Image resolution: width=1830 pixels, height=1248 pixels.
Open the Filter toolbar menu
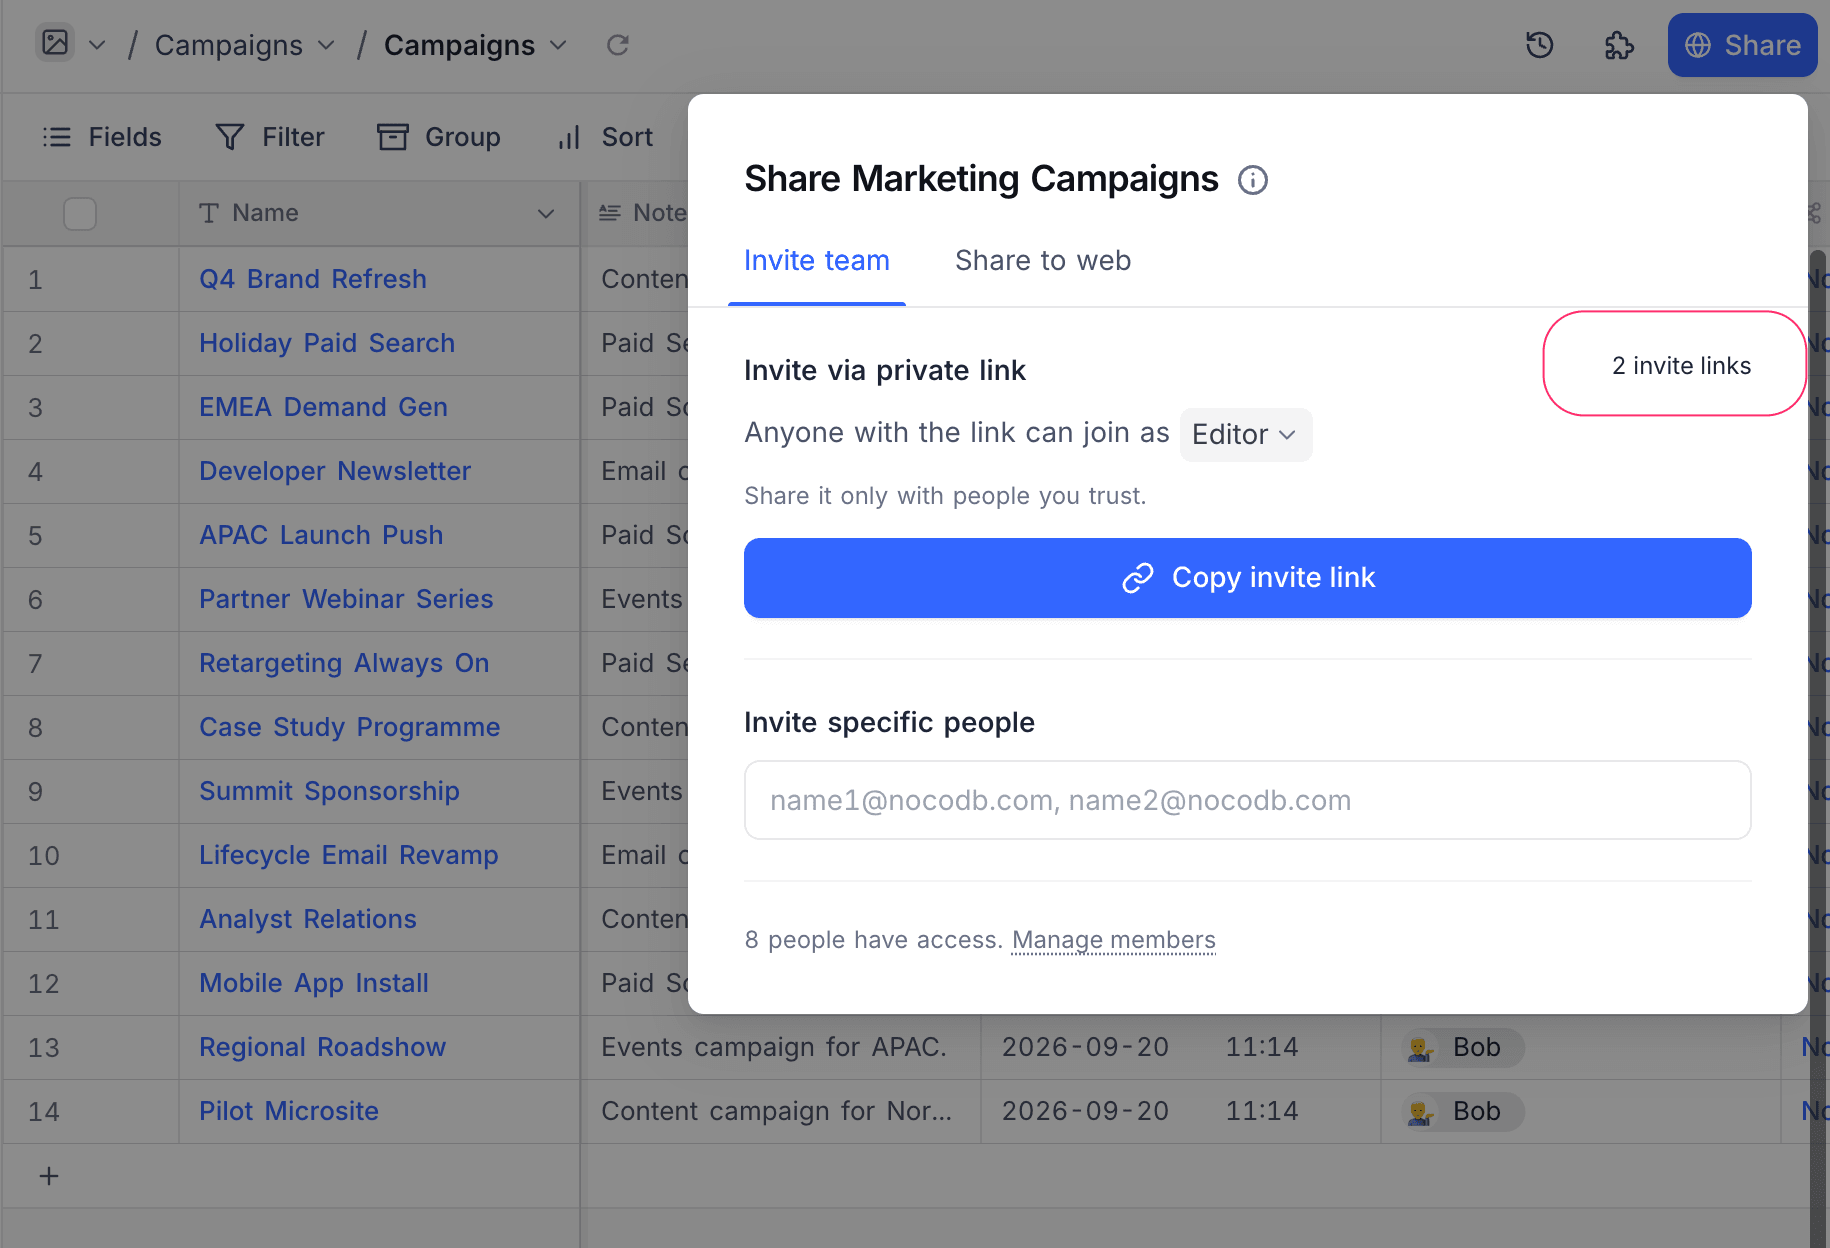(x=270, y=137)
